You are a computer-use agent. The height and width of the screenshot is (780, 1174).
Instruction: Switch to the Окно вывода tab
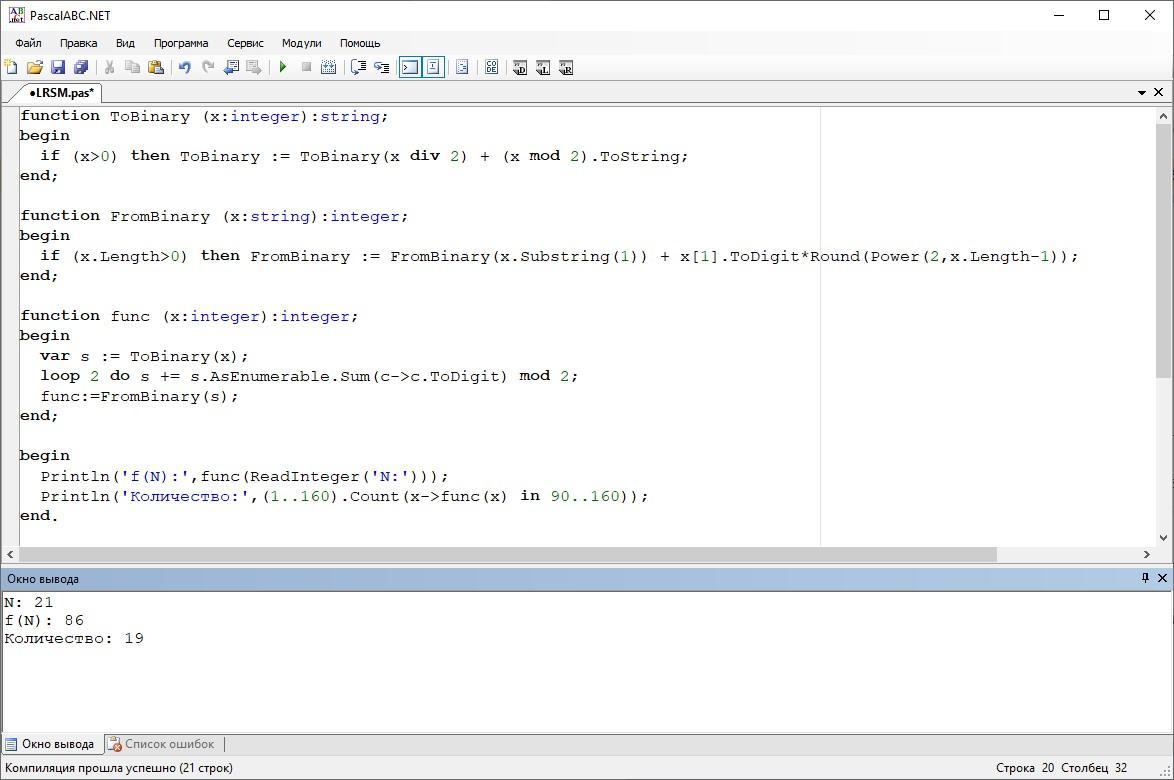tap(51, 744)
